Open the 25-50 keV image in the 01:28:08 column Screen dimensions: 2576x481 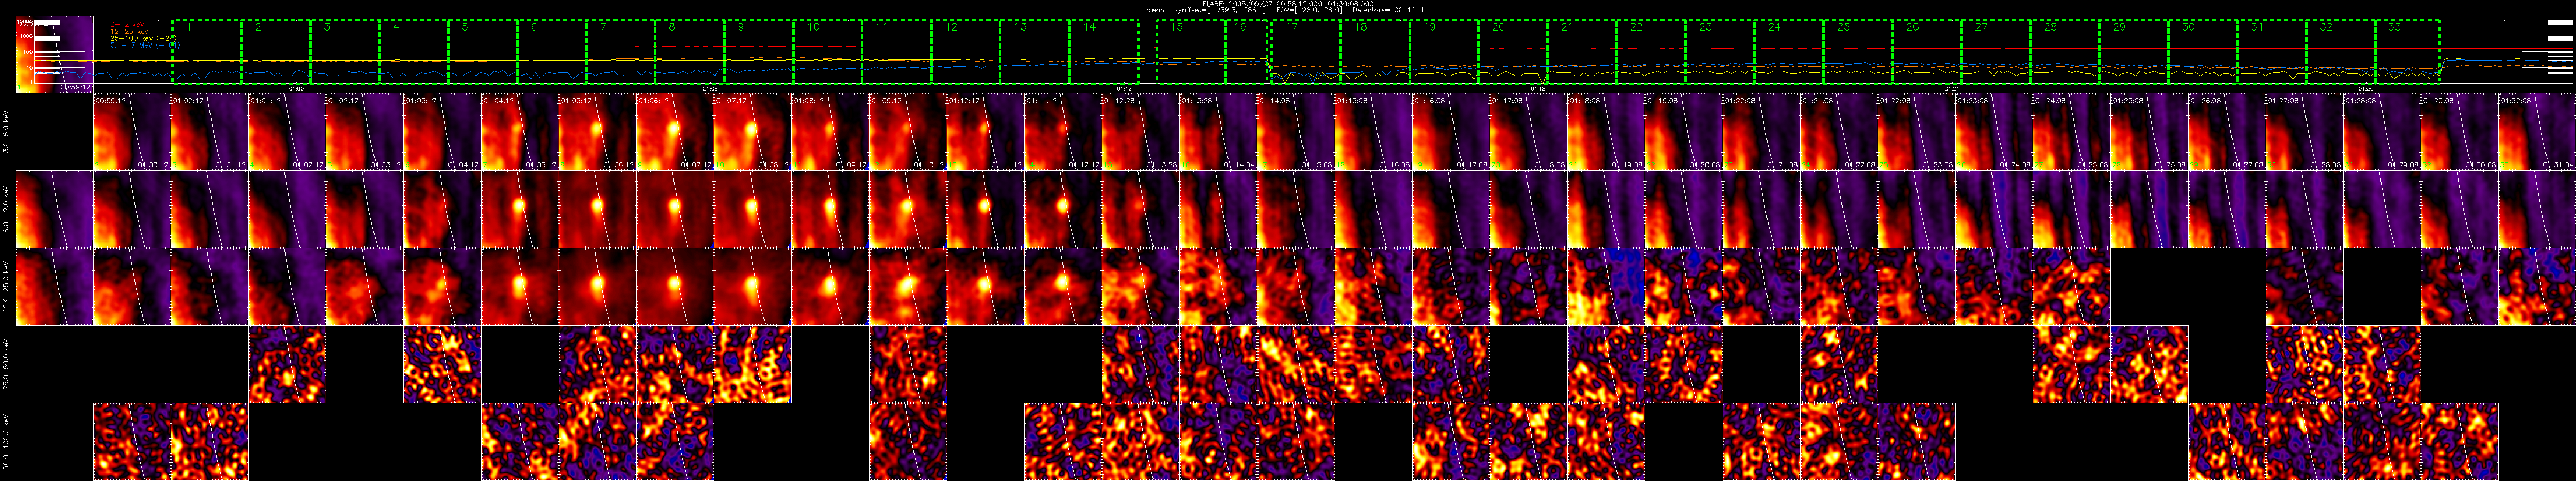pyautogui.click(x=2381, y=364)
